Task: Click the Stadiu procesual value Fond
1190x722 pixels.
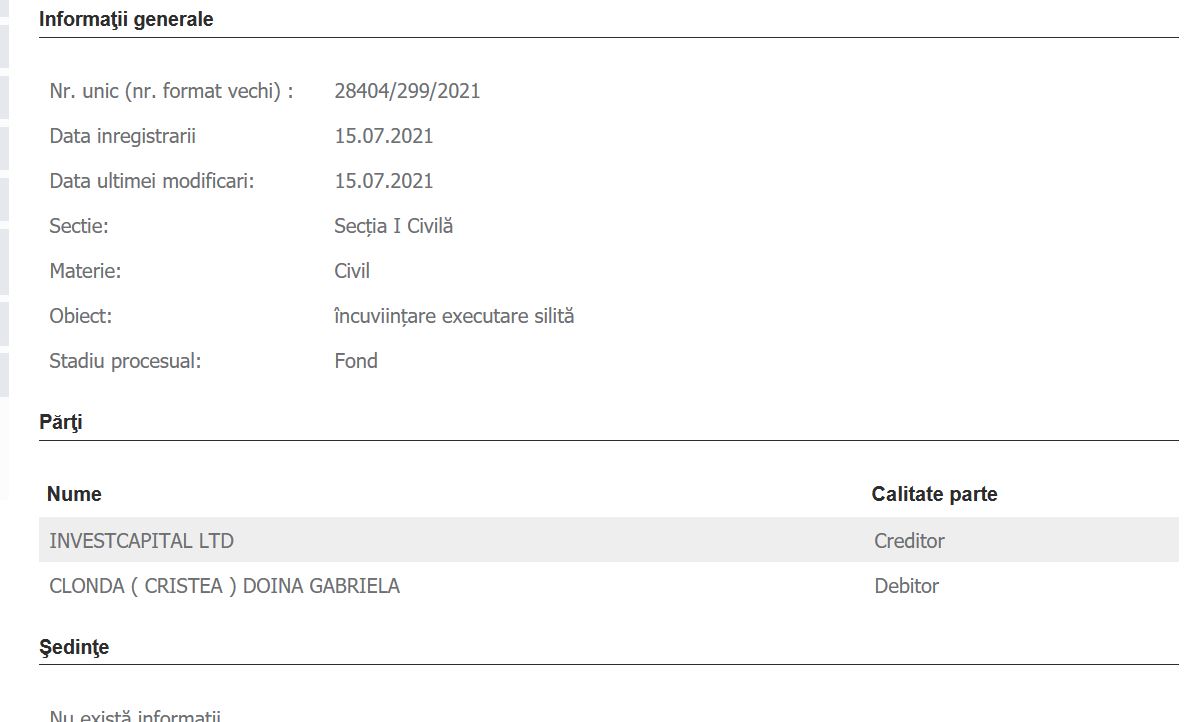Action: (x=356, y=361)
